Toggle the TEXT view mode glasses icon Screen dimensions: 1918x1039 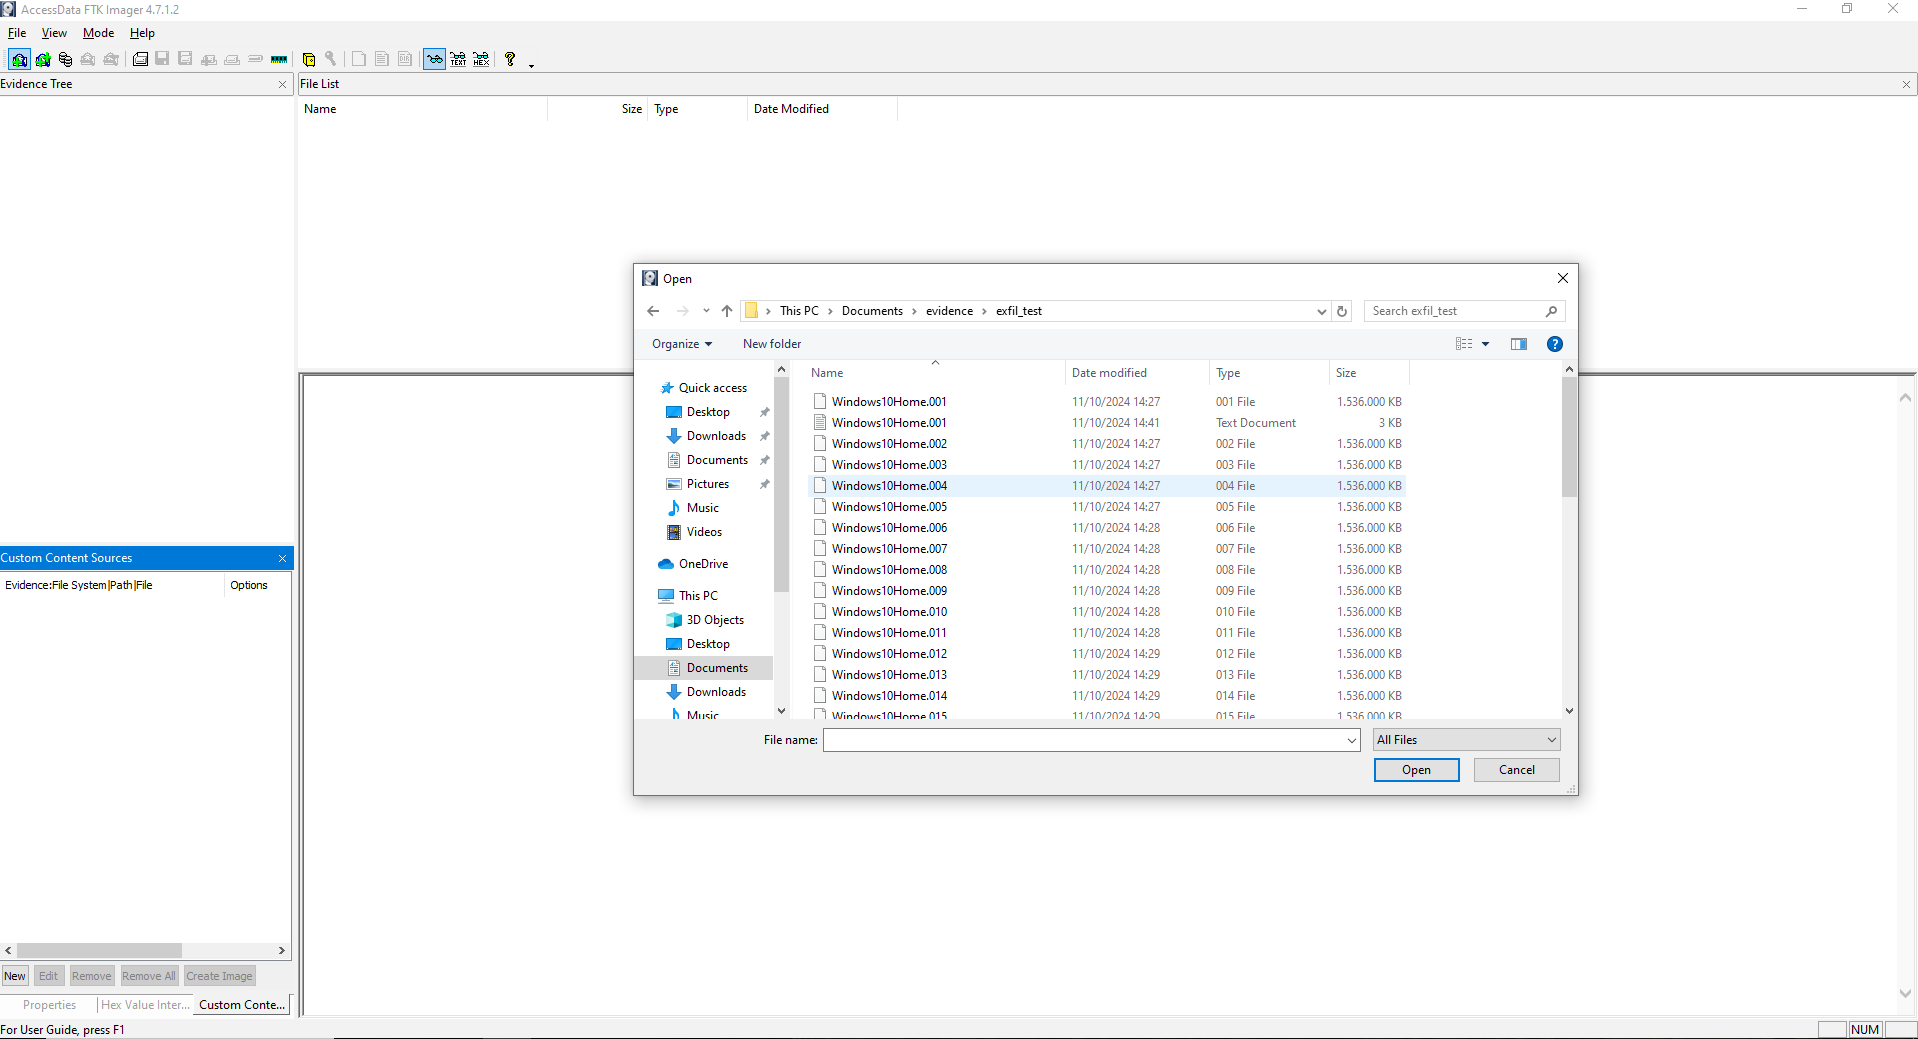tap(458, 59)
